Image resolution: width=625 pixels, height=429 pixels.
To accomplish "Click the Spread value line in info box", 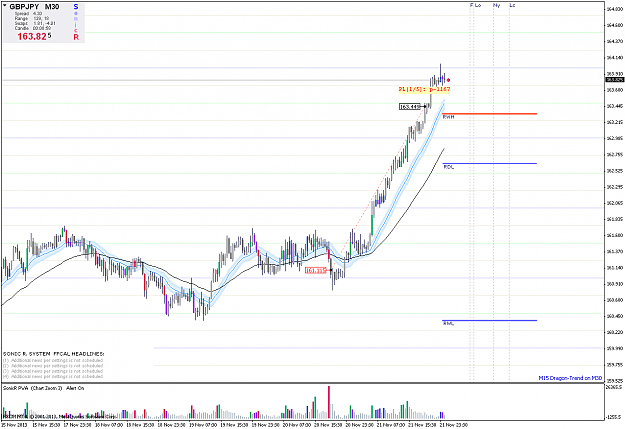I will point(28,14).
